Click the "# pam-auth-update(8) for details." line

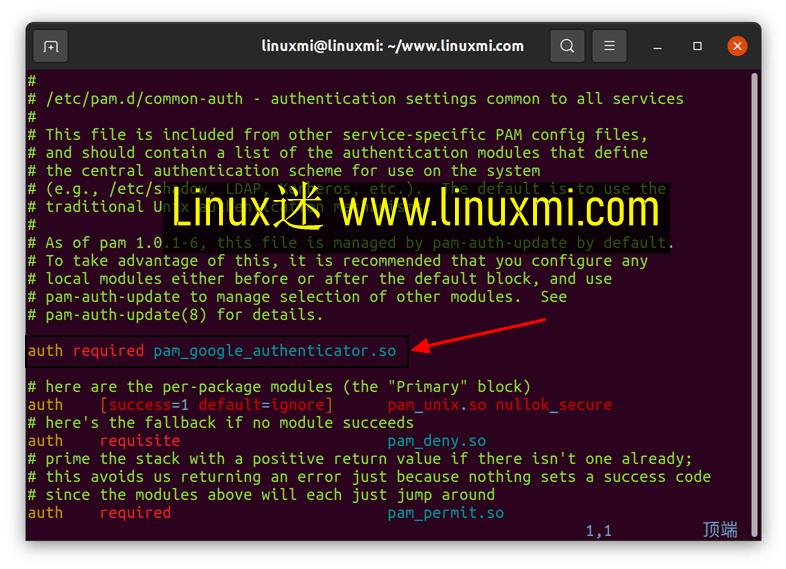[175, 315]
